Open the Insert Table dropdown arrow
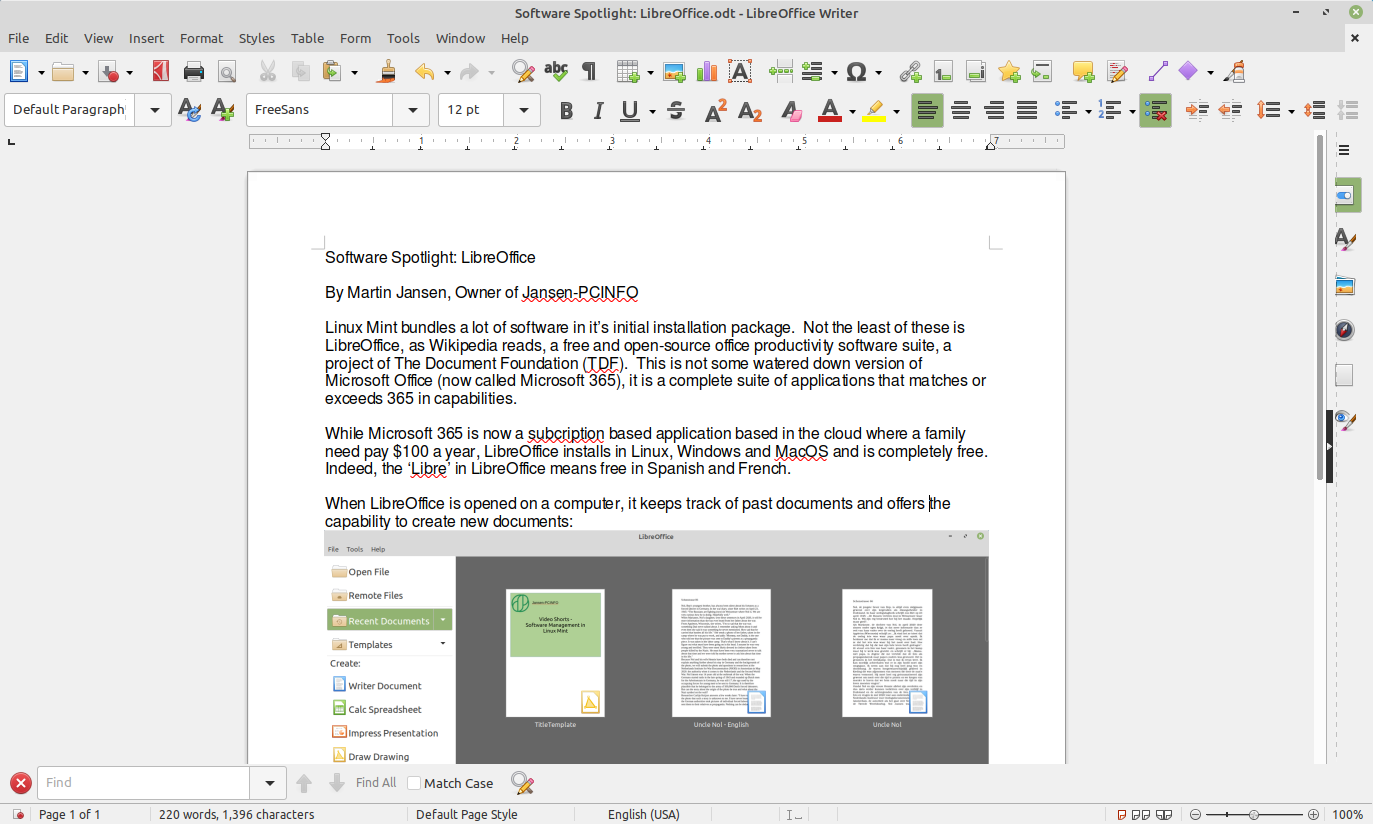 (650, 72)
